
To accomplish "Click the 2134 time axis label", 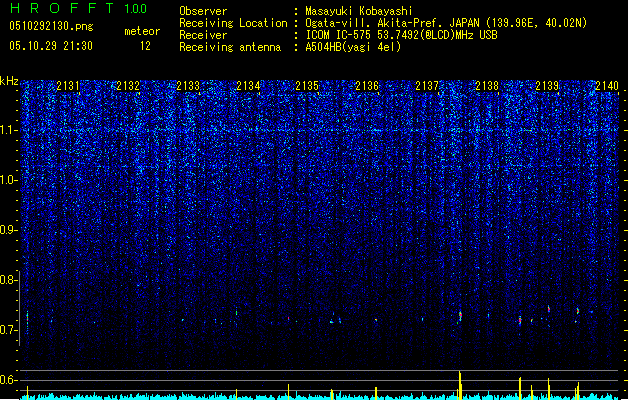I will click(x=248, y=86).
